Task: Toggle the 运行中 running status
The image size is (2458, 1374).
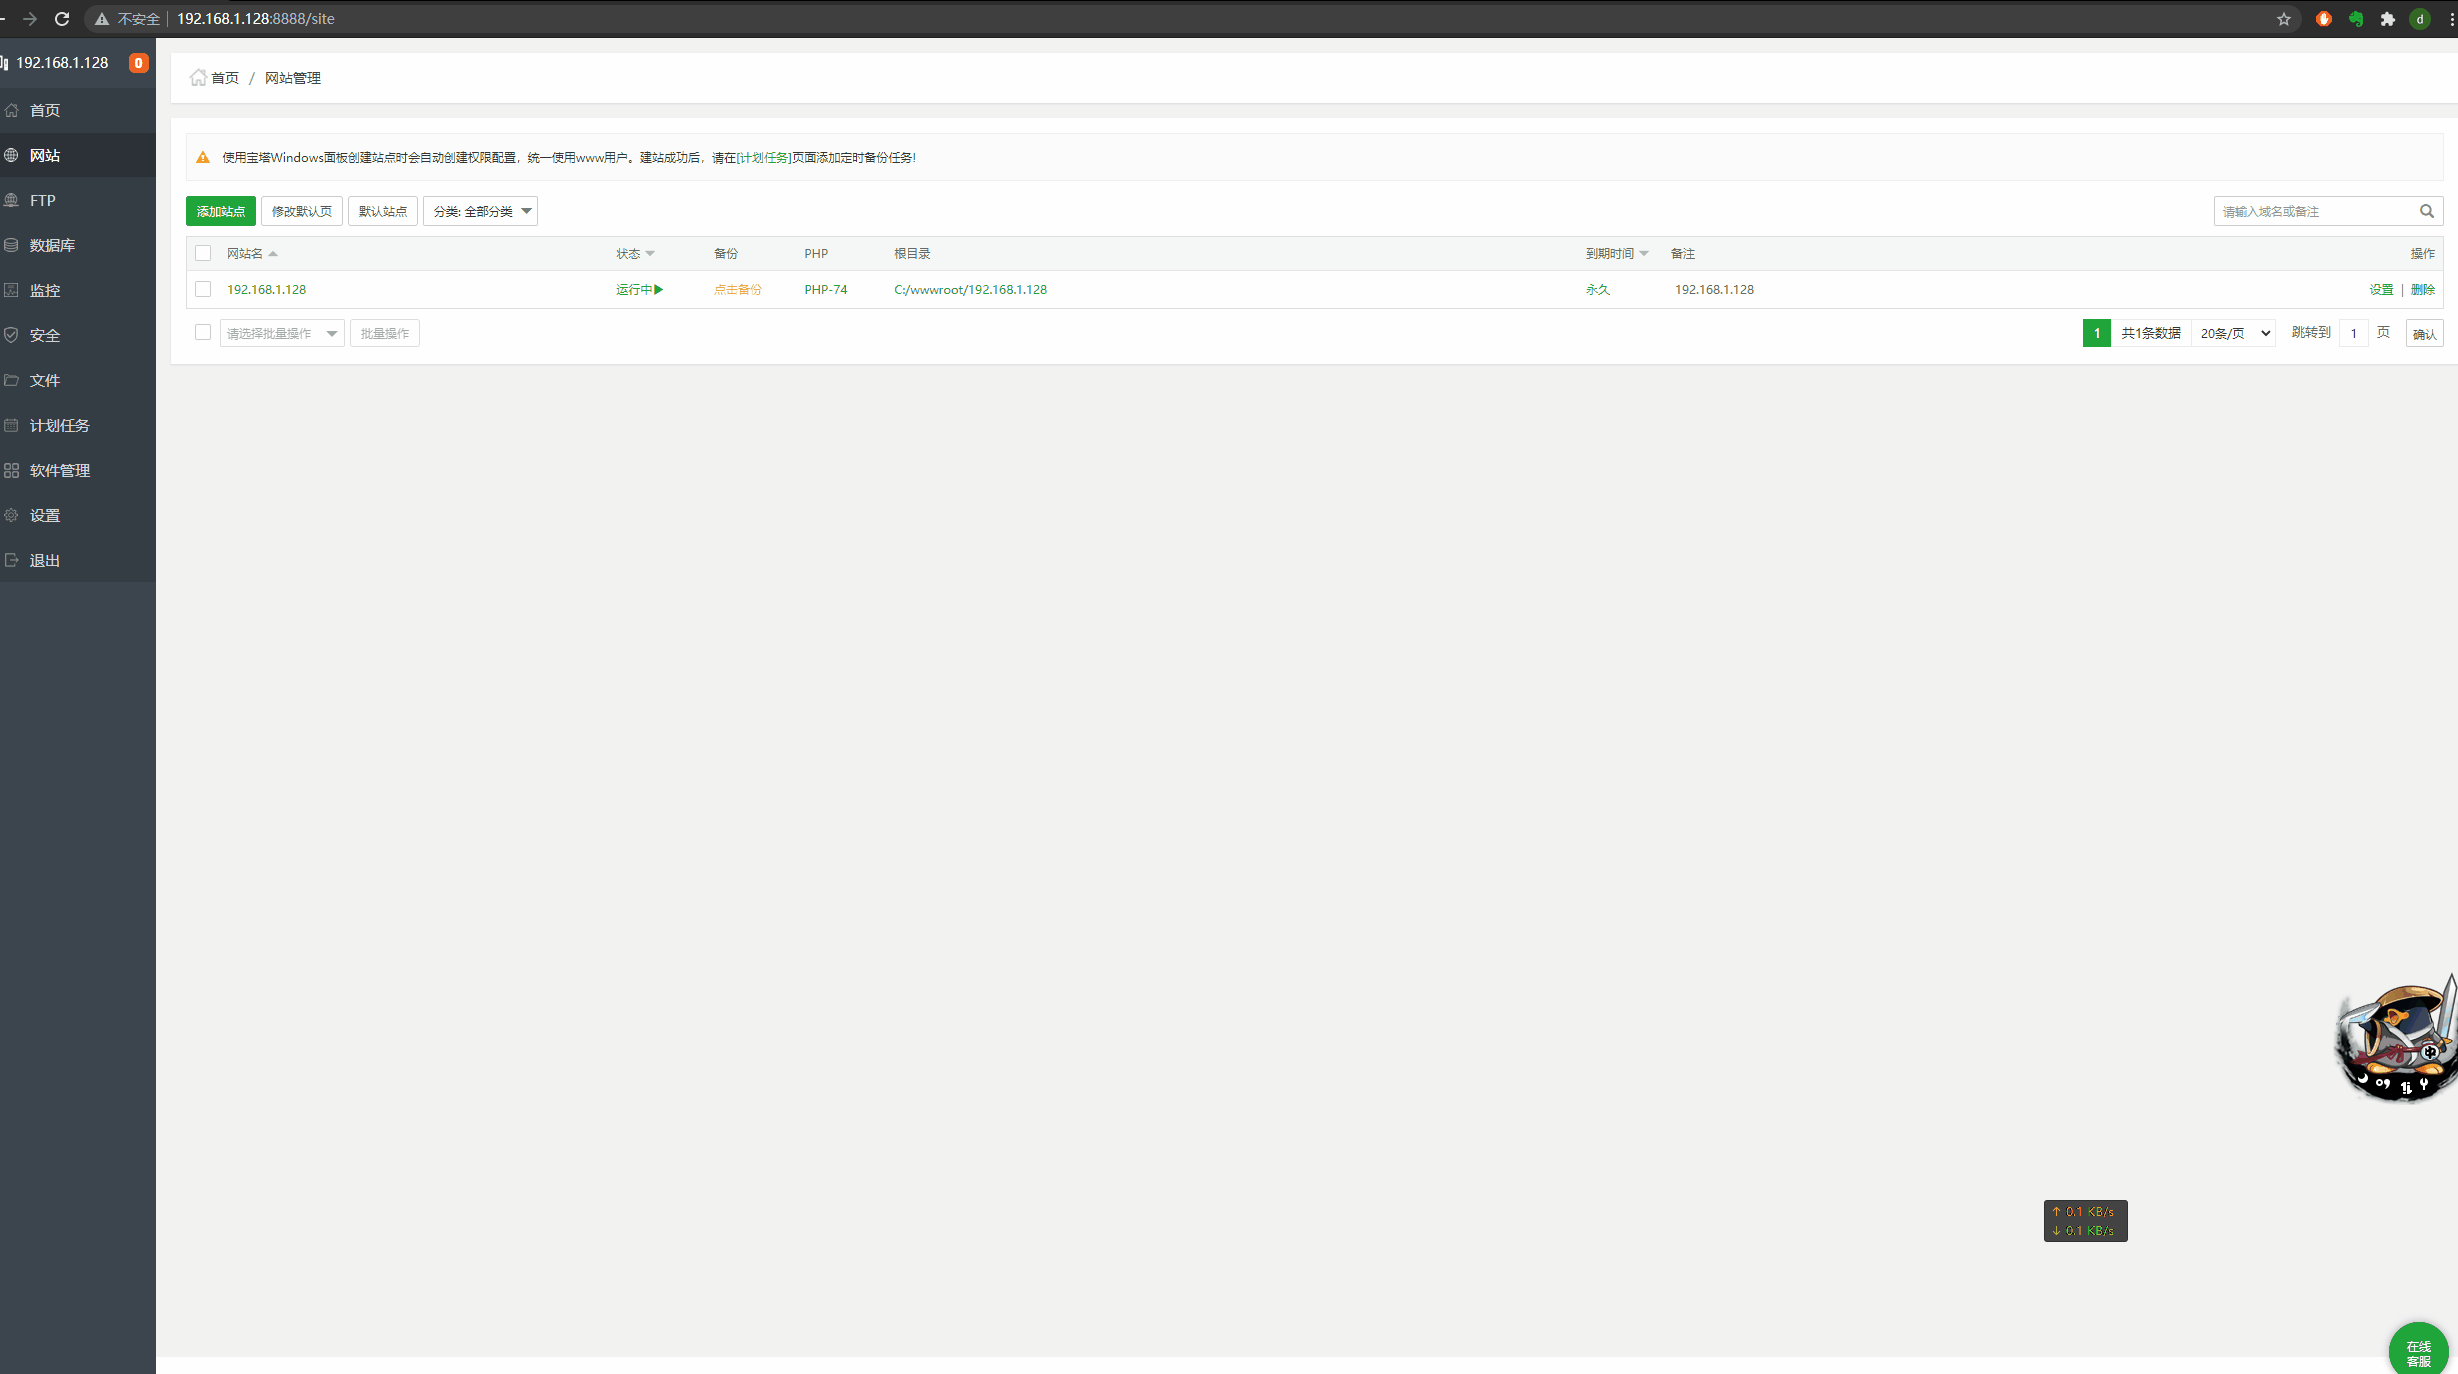Action: pyautogui.click(x=640, y=290)
